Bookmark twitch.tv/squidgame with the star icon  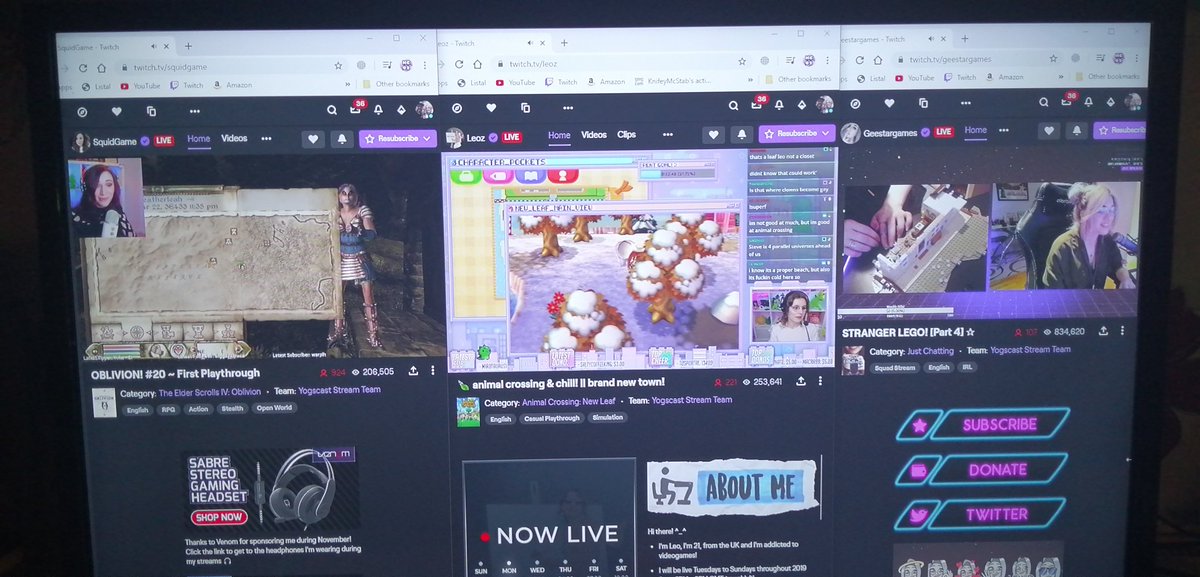pyautogui.click(x=338, y=65)
